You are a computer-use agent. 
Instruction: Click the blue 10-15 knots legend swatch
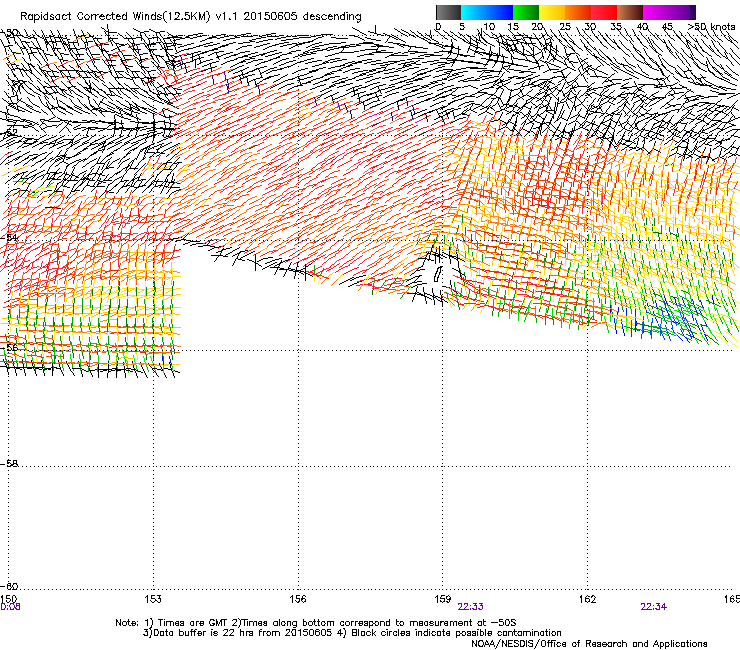tap(500, 12)
